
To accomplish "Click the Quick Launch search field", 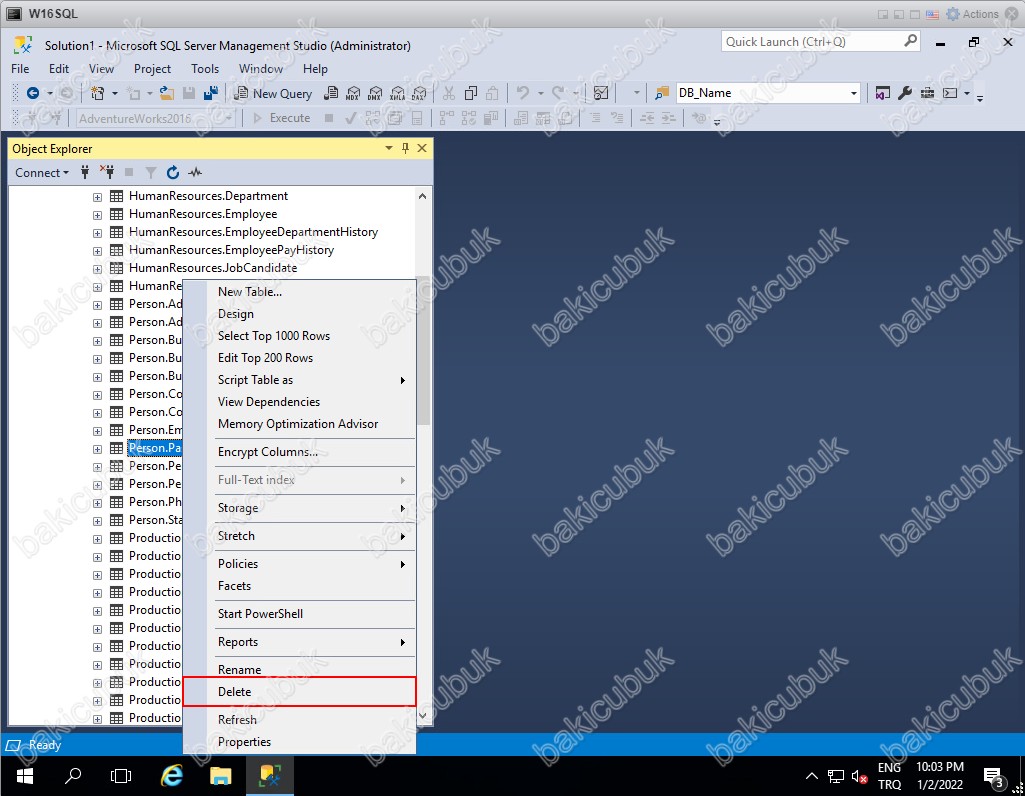I will (x=821, y=42).
